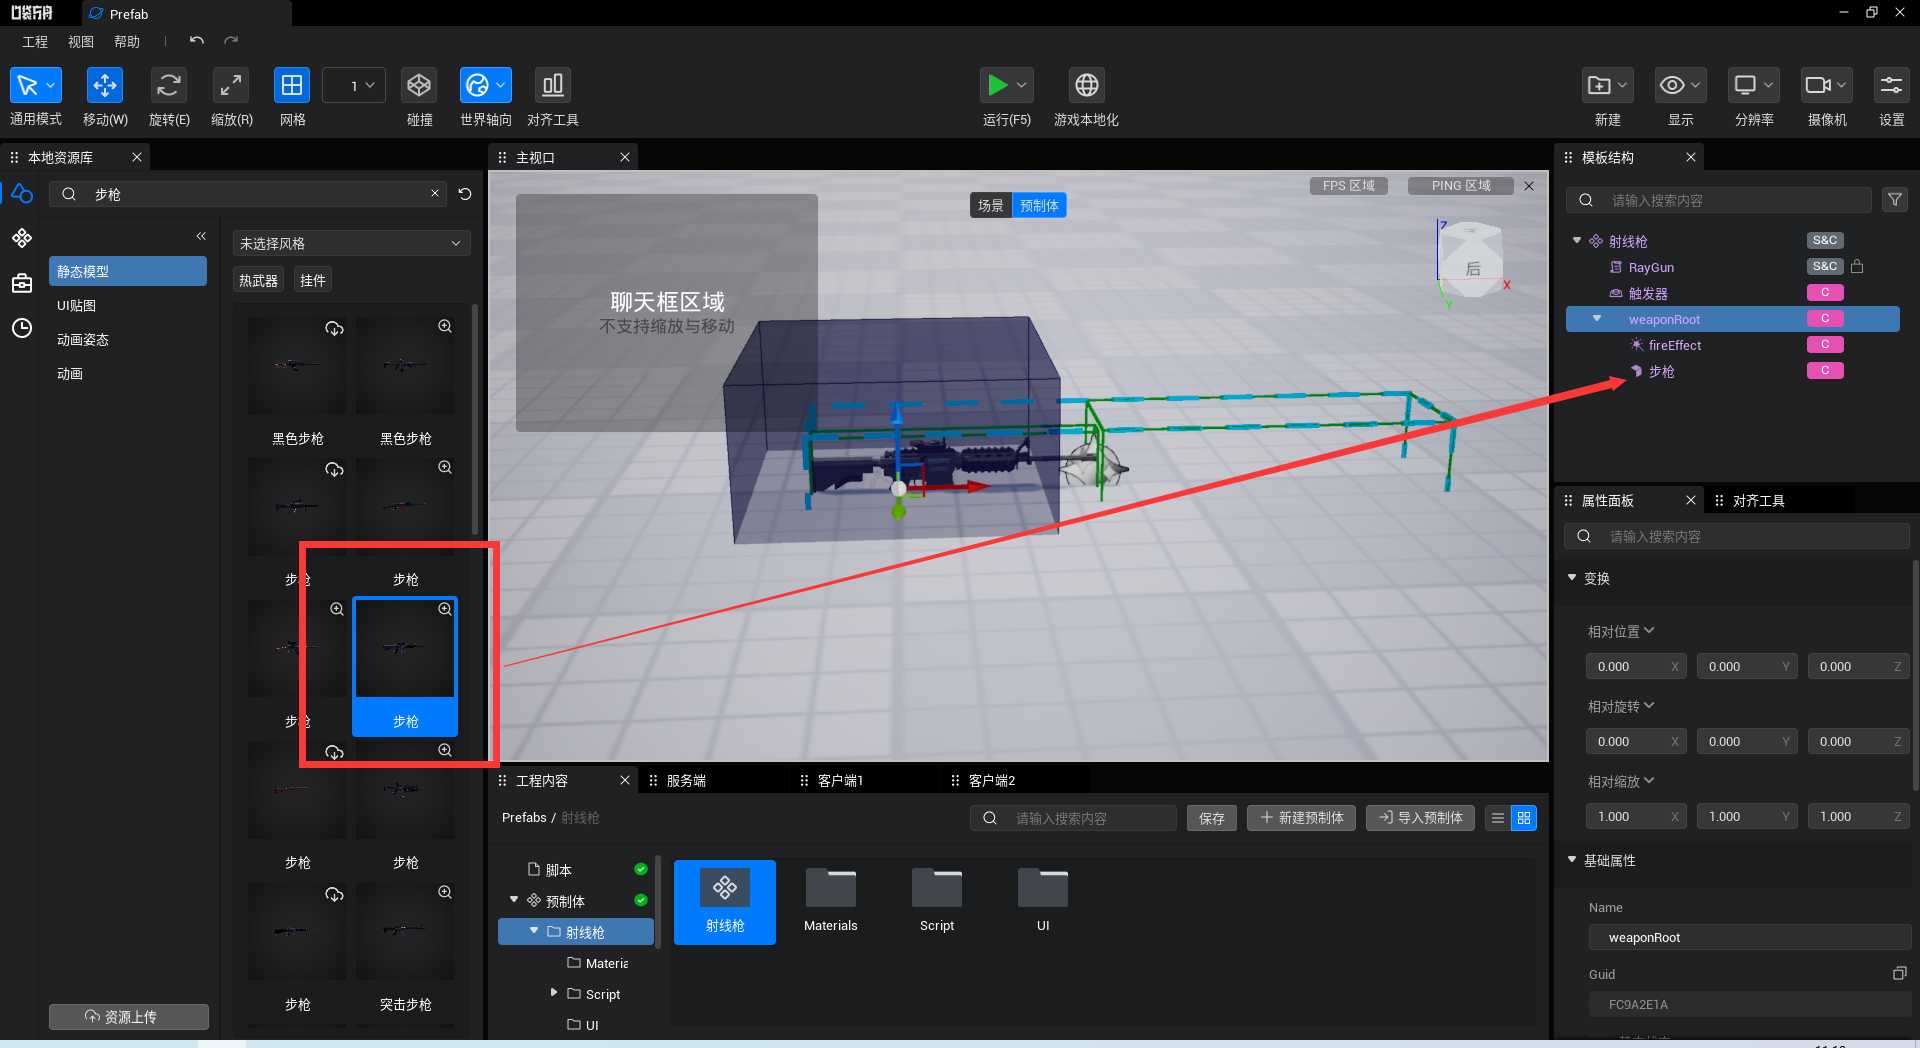Open the camera tool

[x=1827, y=86]
